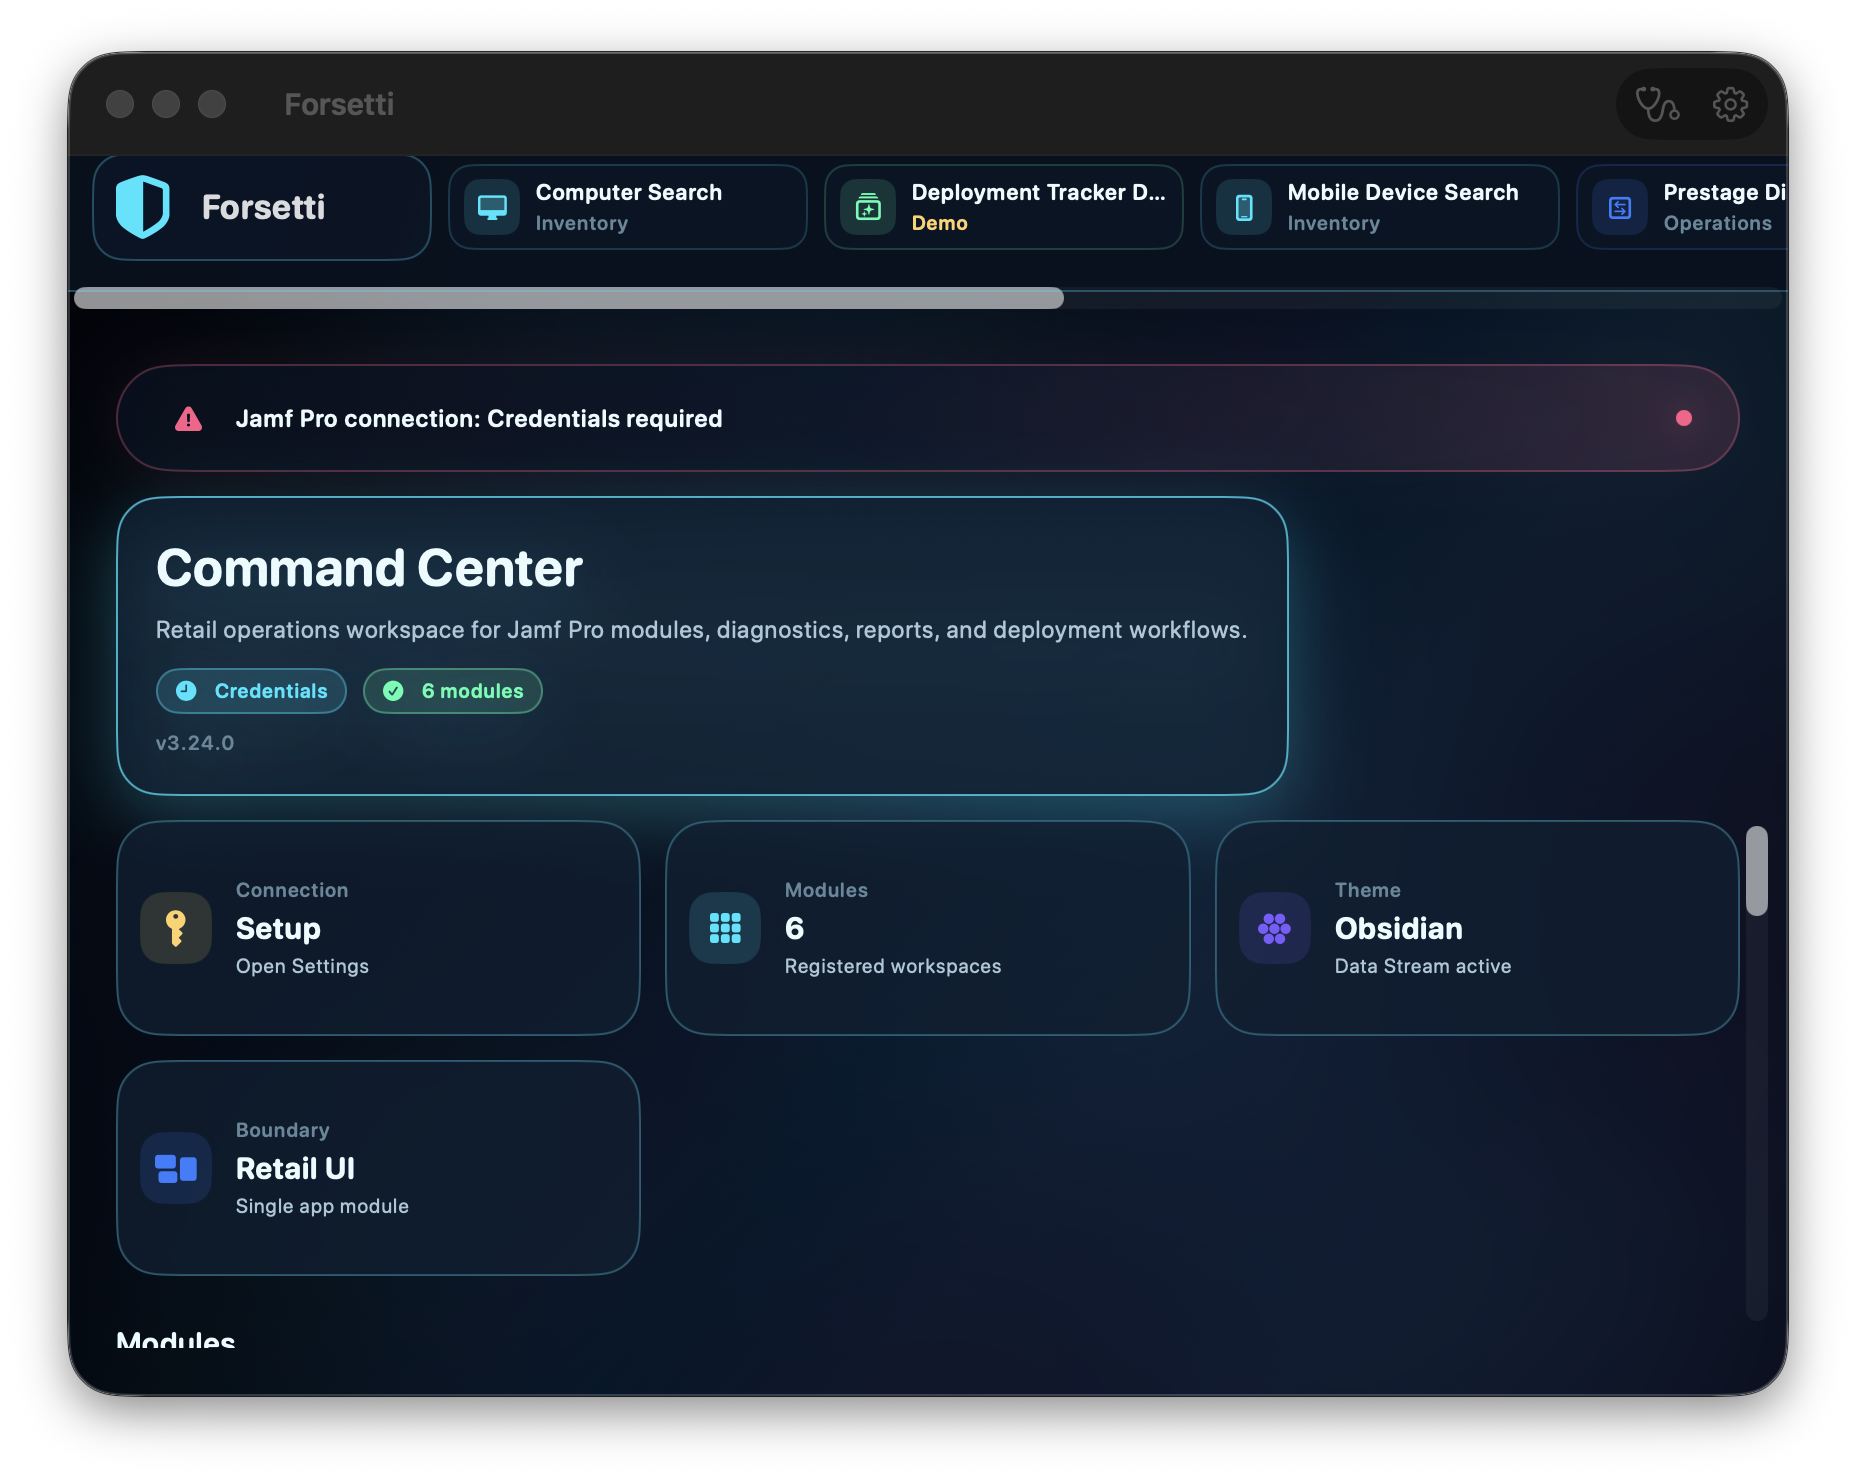
Task: Click the 6 modules status pill
Action: pos(453,691)
